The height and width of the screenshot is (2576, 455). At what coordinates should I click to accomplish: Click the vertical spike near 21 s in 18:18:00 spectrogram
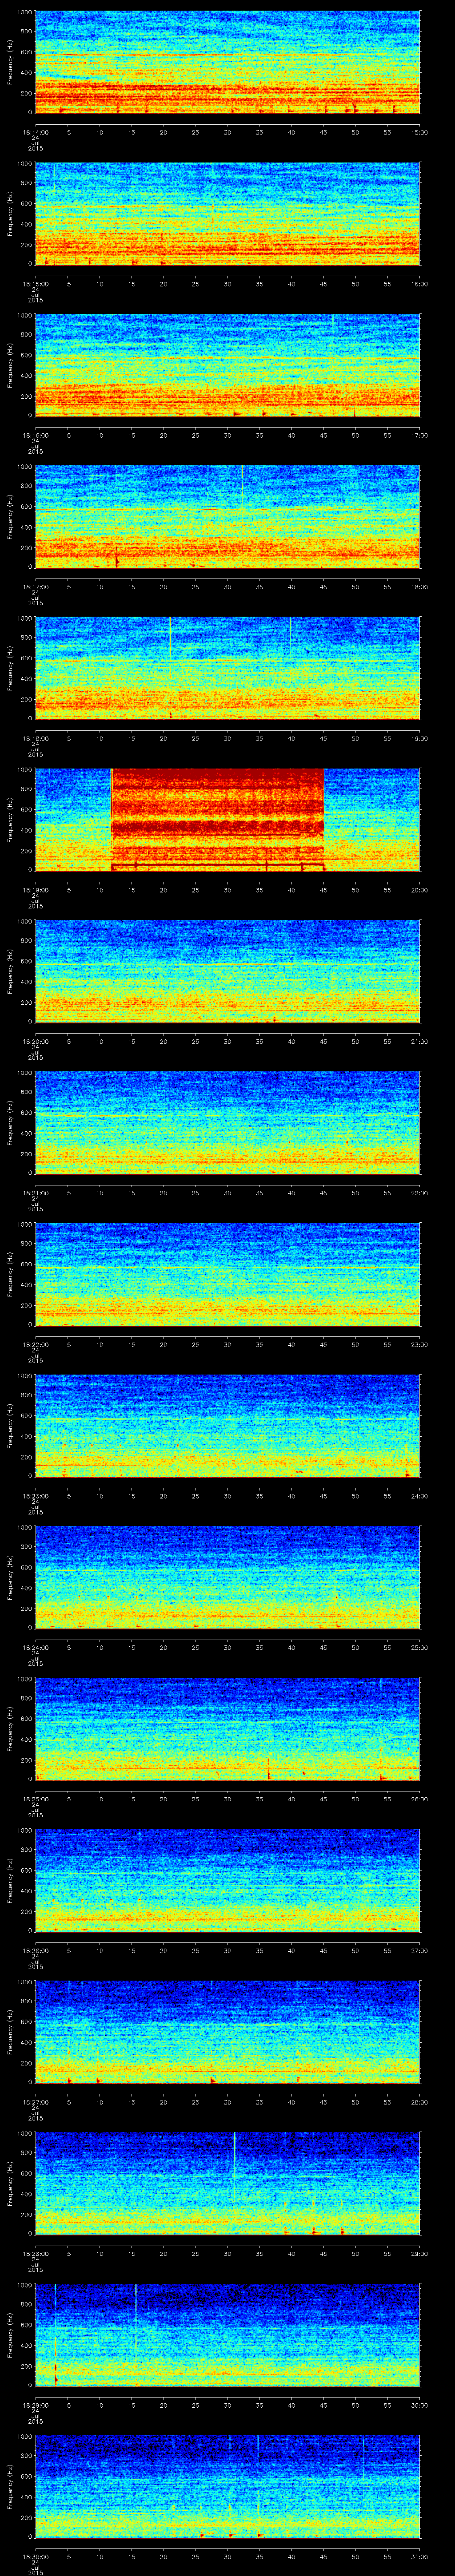(x=170, y=637)
